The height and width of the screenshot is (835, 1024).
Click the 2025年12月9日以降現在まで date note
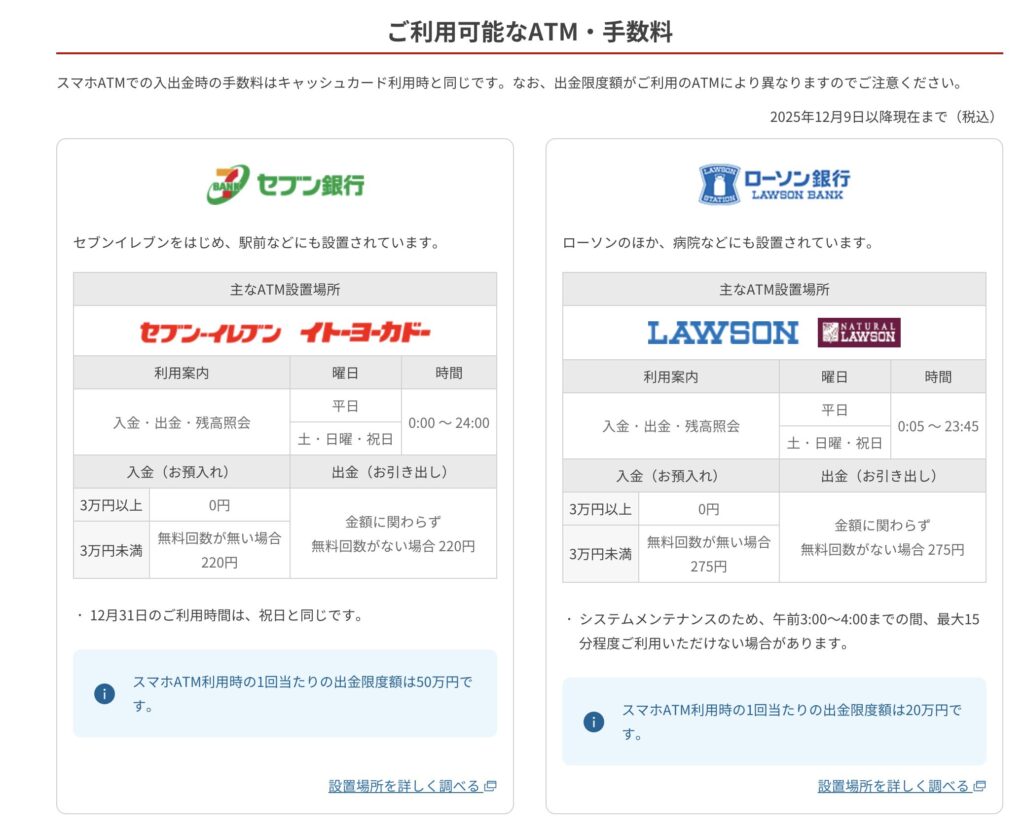coord(883,117)
